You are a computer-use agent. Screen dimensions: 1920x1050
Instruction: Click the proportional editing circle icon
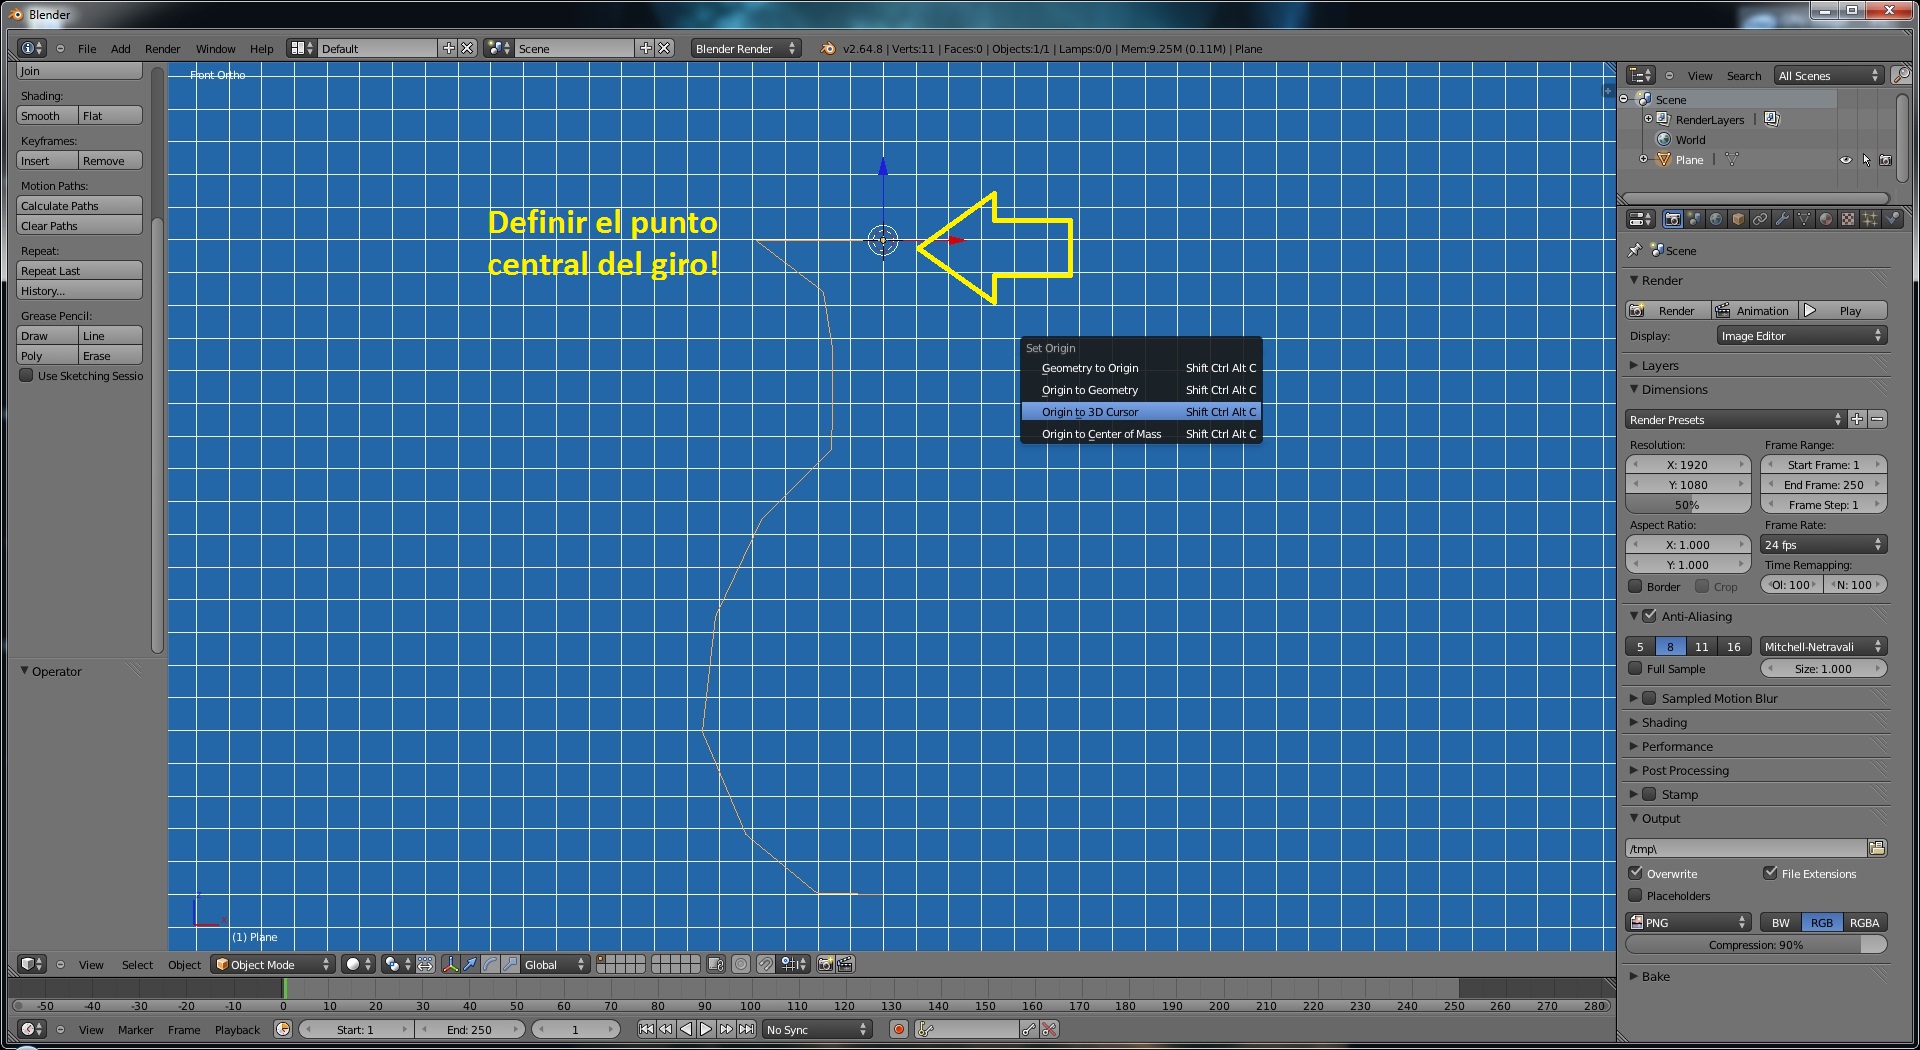pos(741,964)
